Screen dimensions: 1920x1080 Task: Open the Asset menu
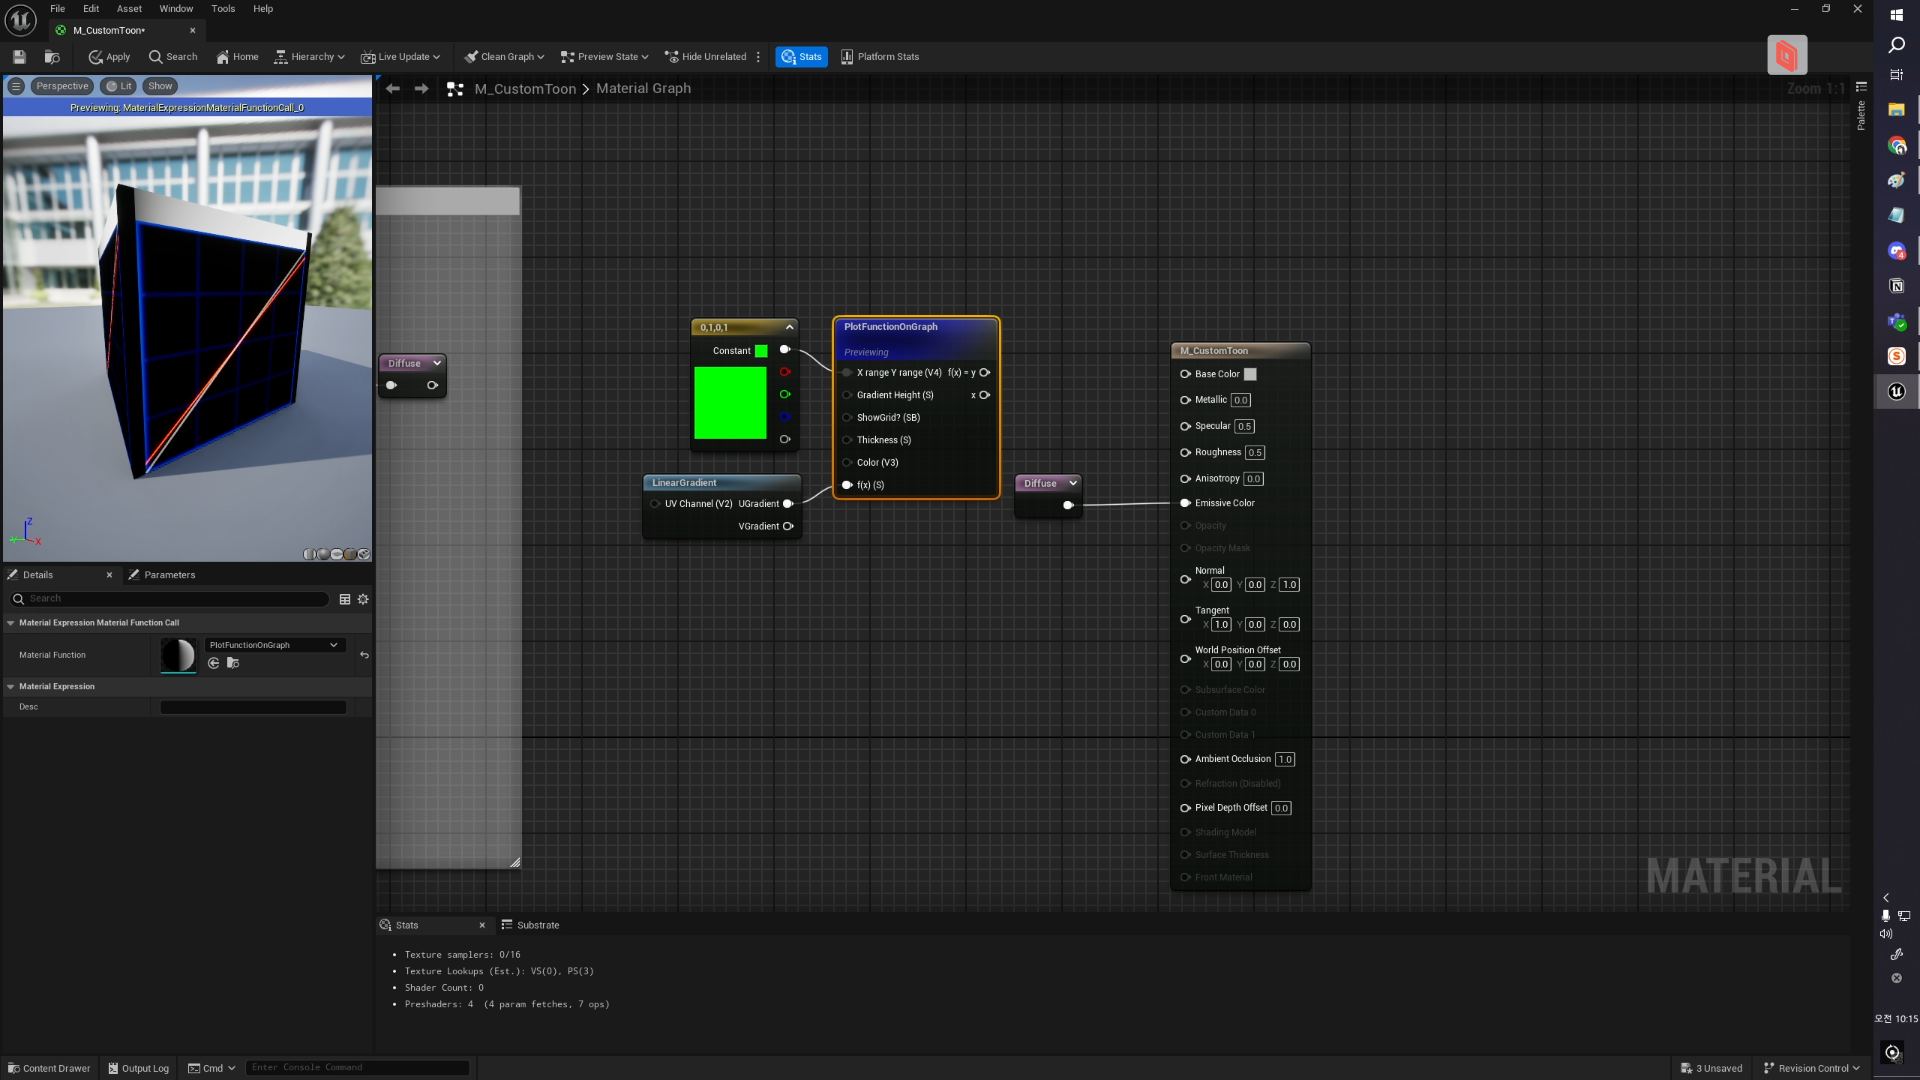129,8
